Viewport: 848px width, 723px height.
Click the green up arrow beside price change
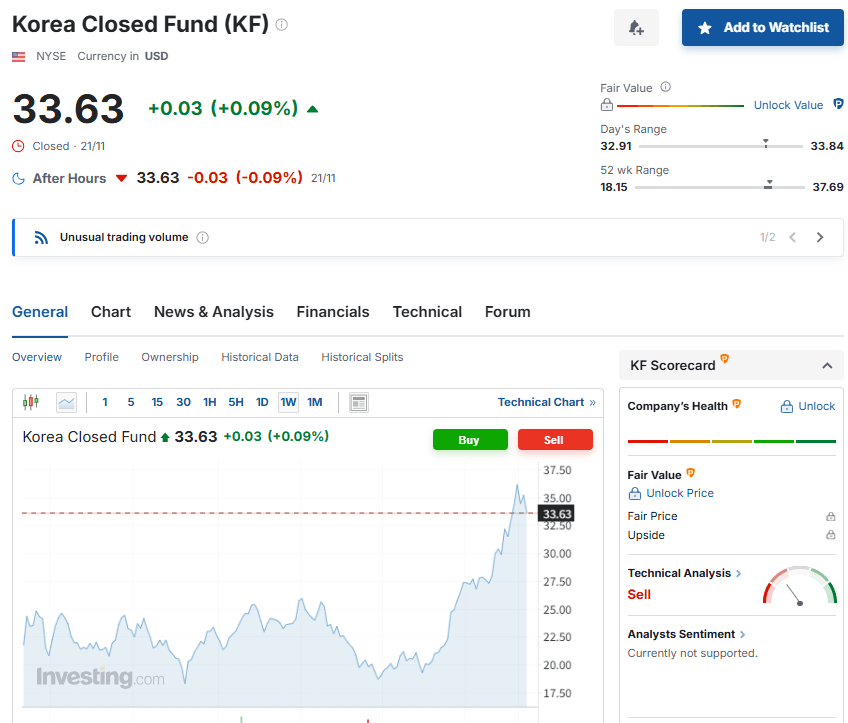click(312, 109)
